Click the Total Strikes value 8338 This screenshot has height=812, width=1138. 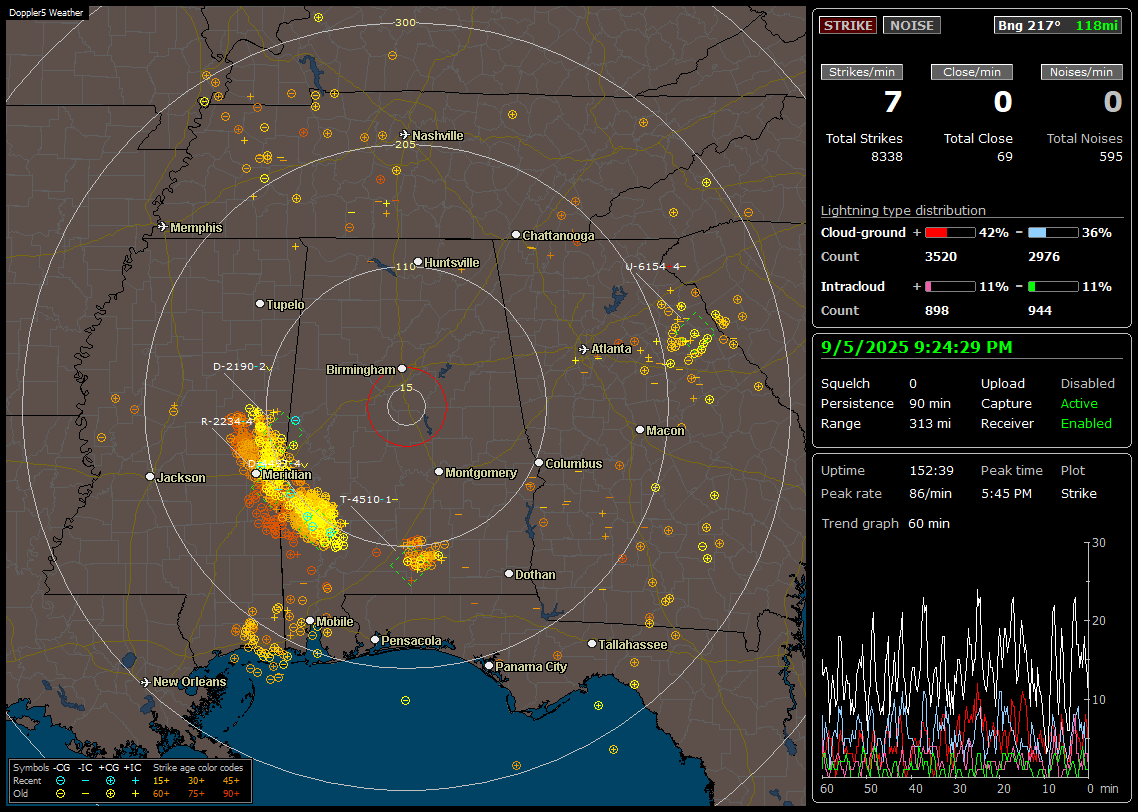point(887,157)
